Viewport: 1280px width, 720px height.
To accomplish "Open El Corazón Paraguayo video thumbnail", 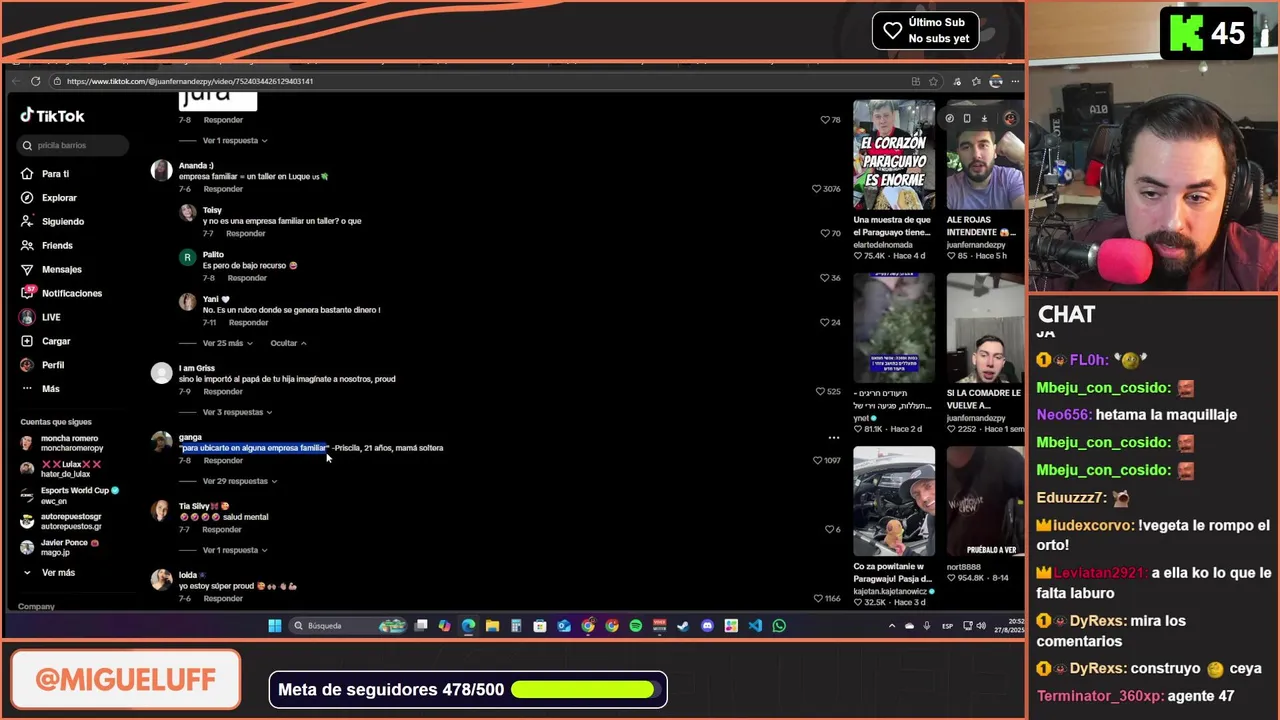I will click(894, 154).
